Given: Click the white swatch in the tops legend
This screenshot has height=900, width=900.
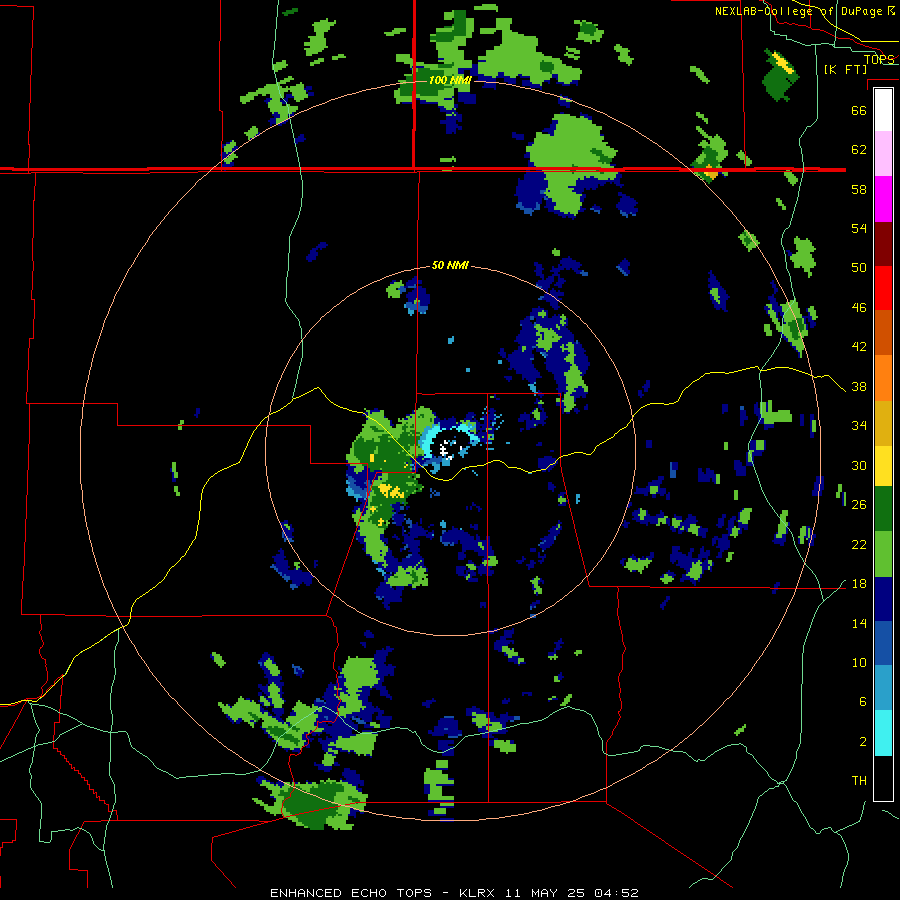Looking at the screenshot, I should [883, 110].
